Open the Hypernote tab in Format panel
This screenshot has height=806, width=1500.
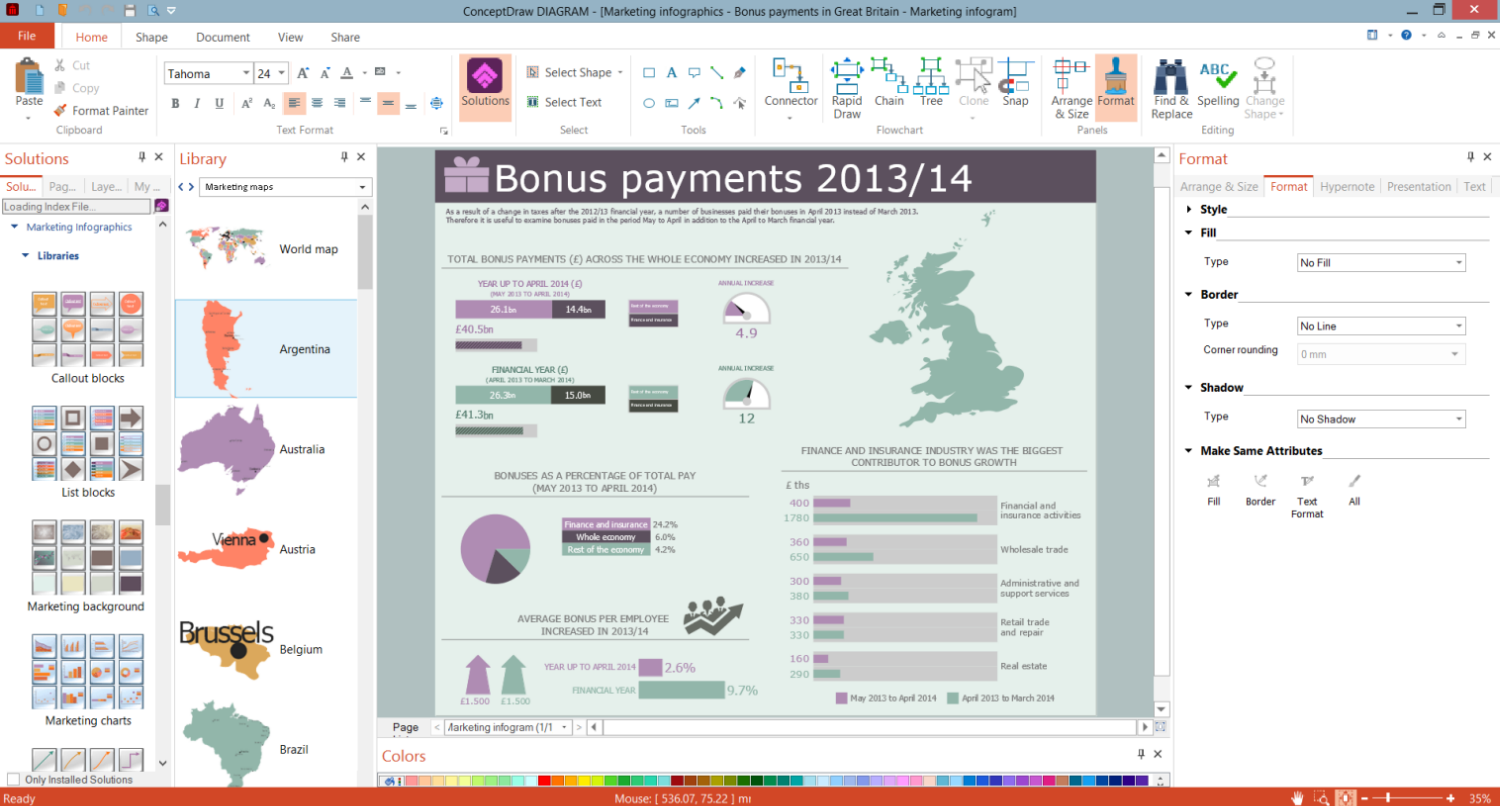(x=1347, y=186)
